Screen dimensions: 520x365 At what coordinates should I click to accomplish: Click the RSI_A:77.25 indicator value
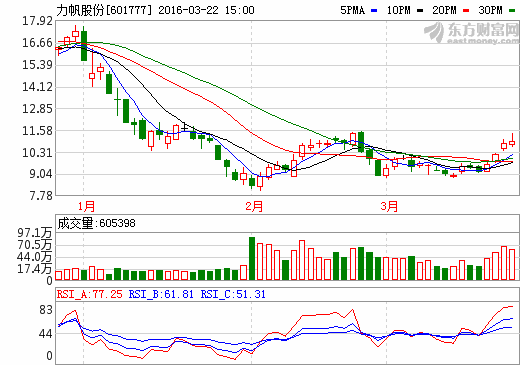(x=90, y=294)
